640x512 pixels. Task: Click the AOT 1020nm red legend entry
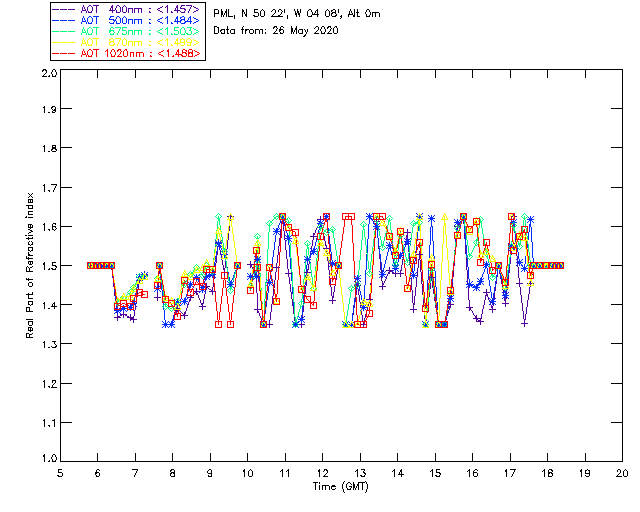click(x=127, y=53)
